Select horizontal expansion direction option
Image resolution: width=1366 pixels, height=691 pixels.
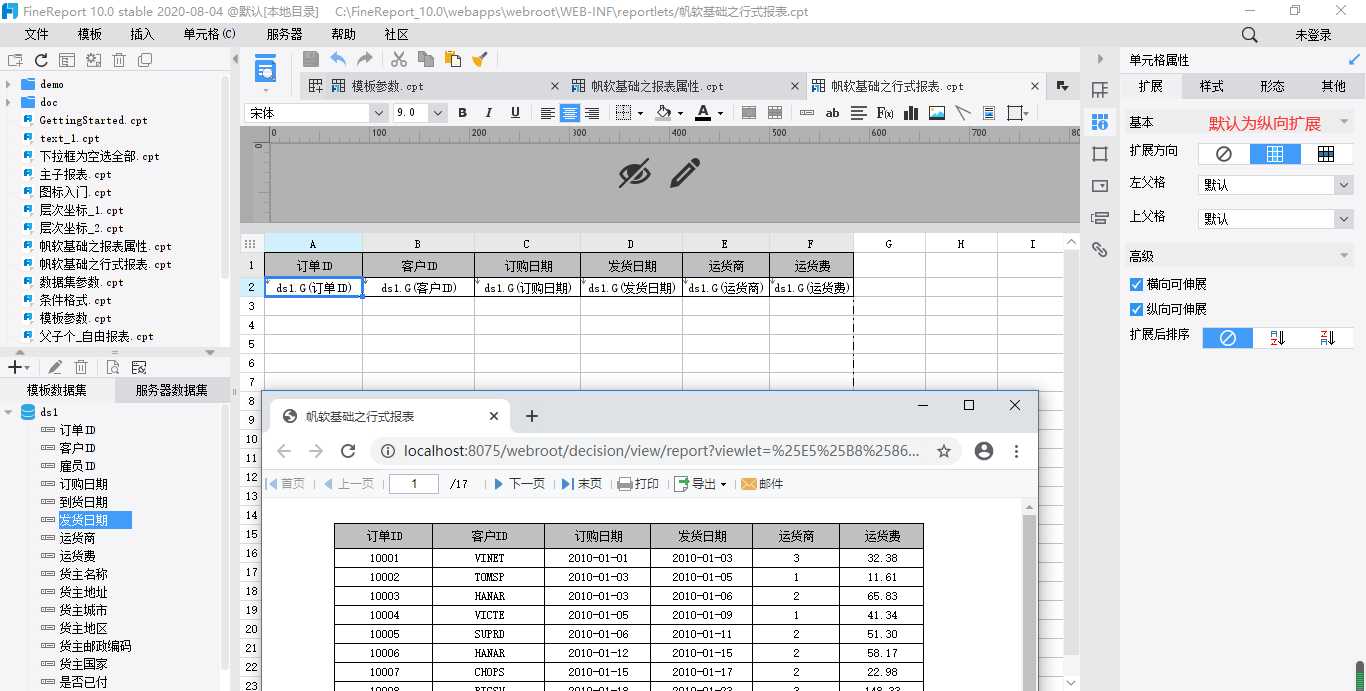1326,154
